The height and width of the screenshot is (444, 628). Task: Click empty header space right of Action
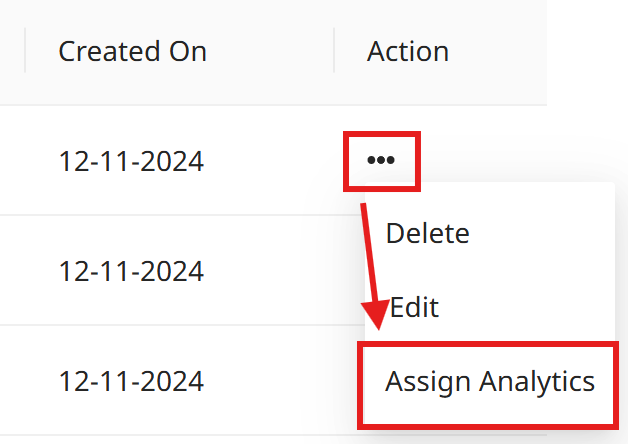pyautogui.click(x=500, y=51)
